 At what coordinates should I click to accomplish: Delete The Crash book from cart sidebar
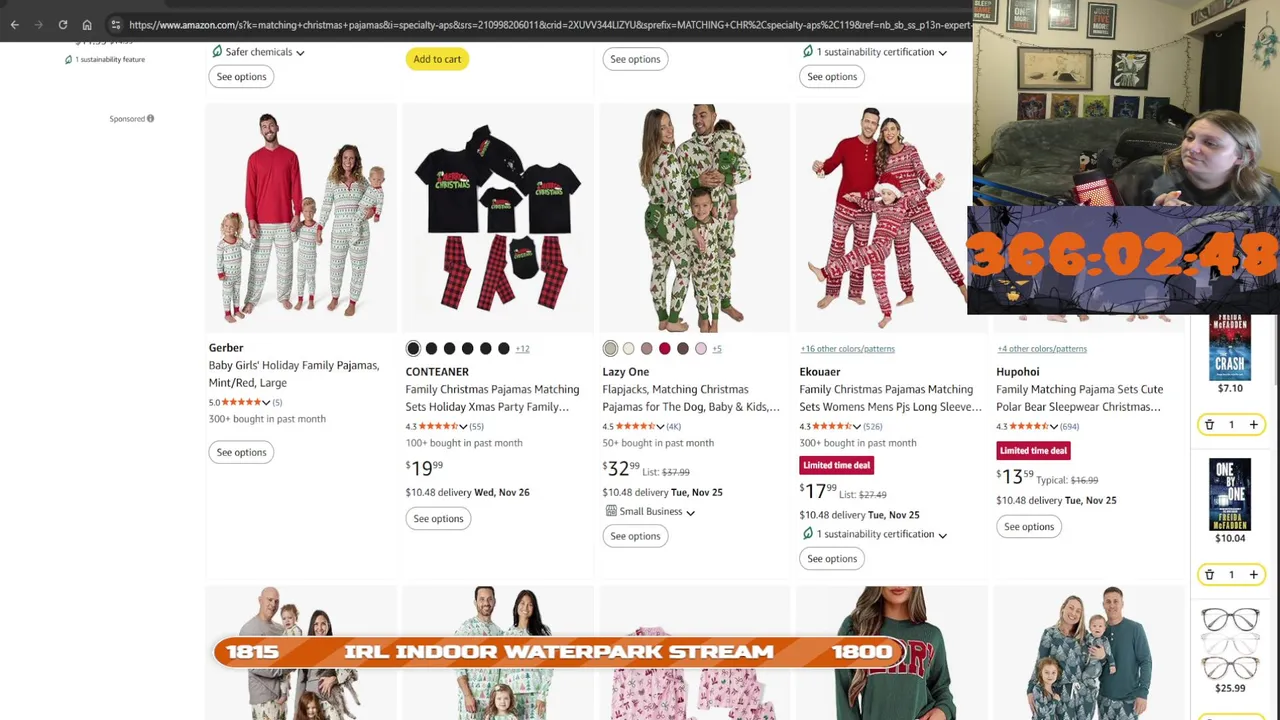1209,425
